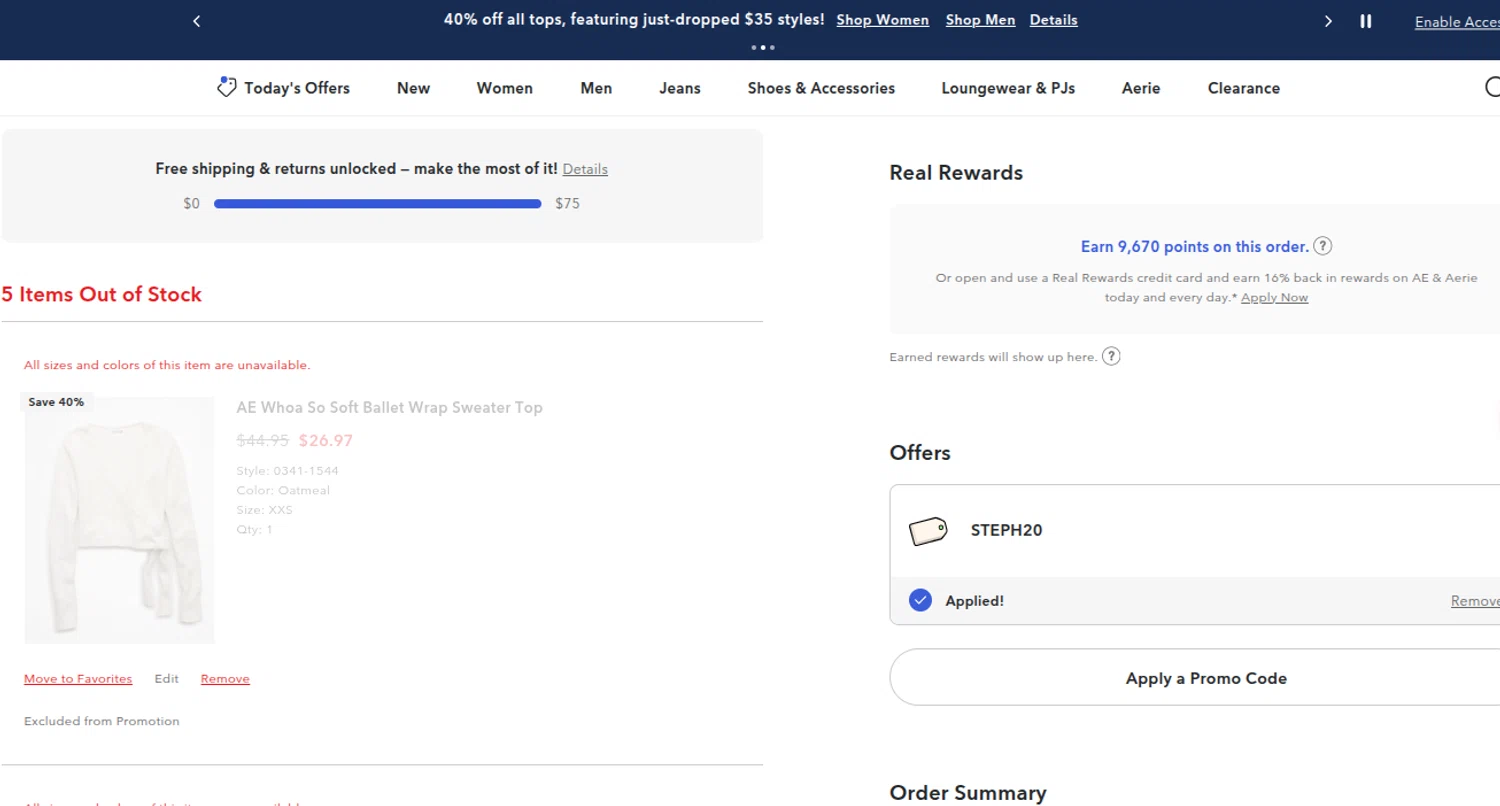Open Shop Men link in banner
The image size is (1500, 806).
click(980, 20)
